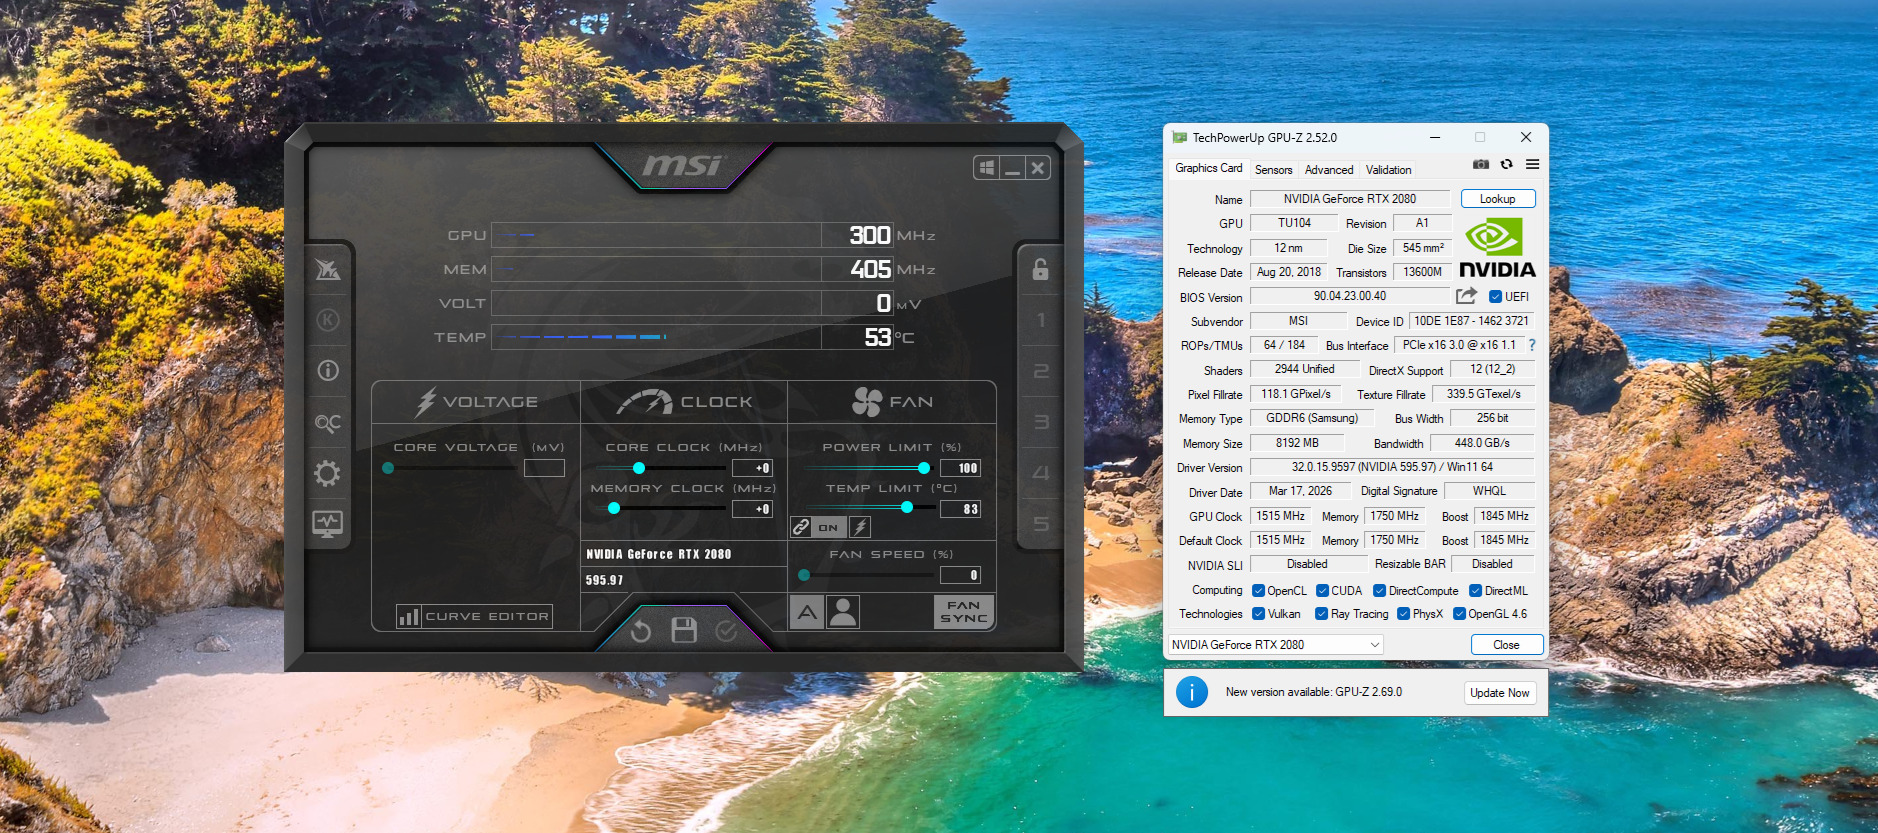Click the Power Limit value field
Viewport: 1878px width, 833px height.
point(960,468)
